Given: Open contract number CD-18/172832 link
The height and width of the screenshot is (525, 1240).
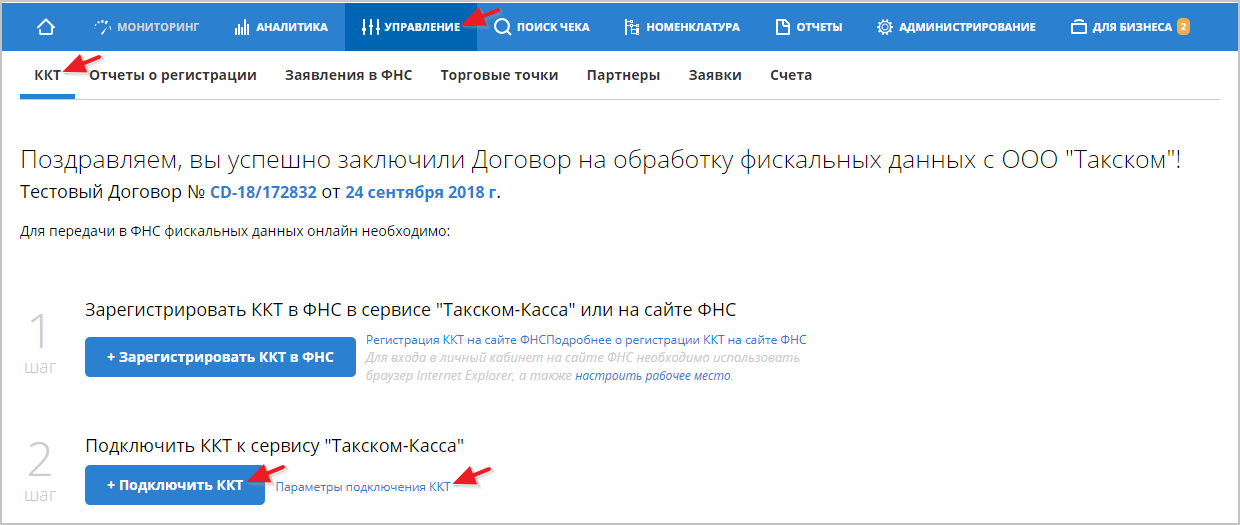Looking at the screenshot, I should pos(263,192).
